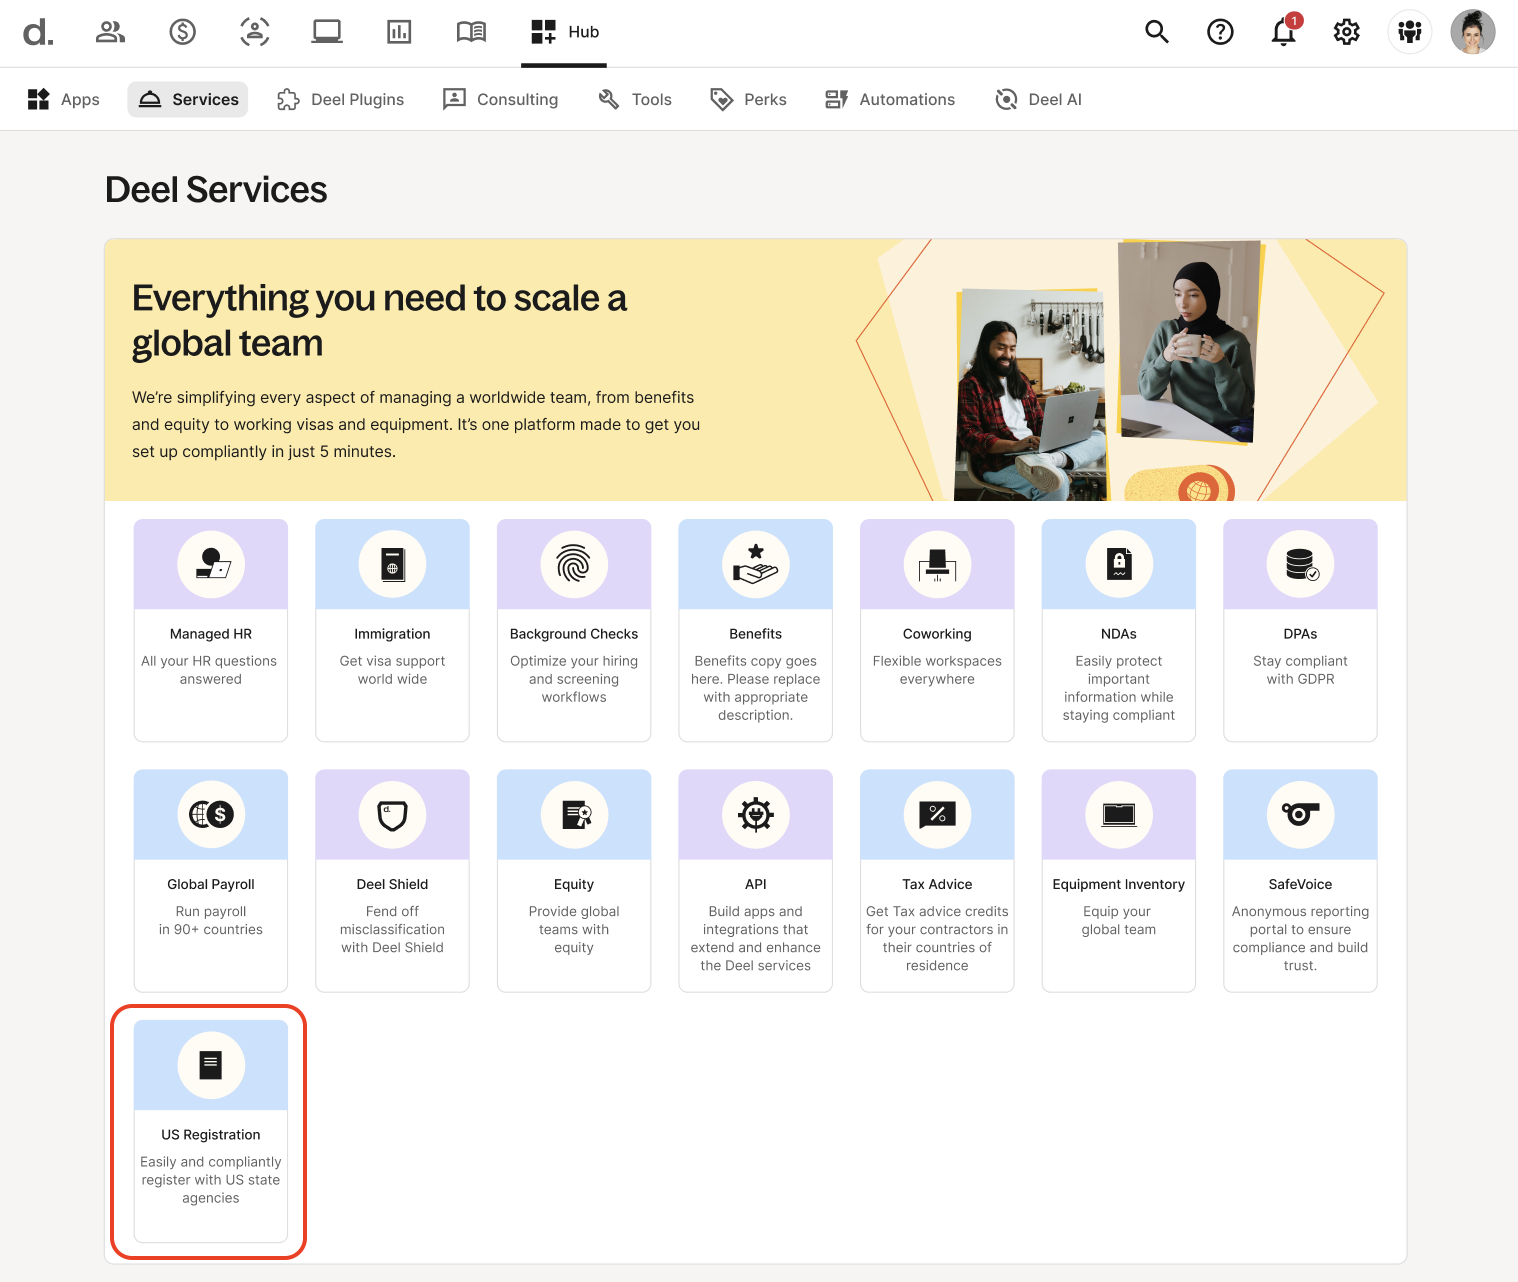The height and width of the screenshot is (1282, 1518).
Task: Open the help question mark icon
Action: click(1220, 32)
